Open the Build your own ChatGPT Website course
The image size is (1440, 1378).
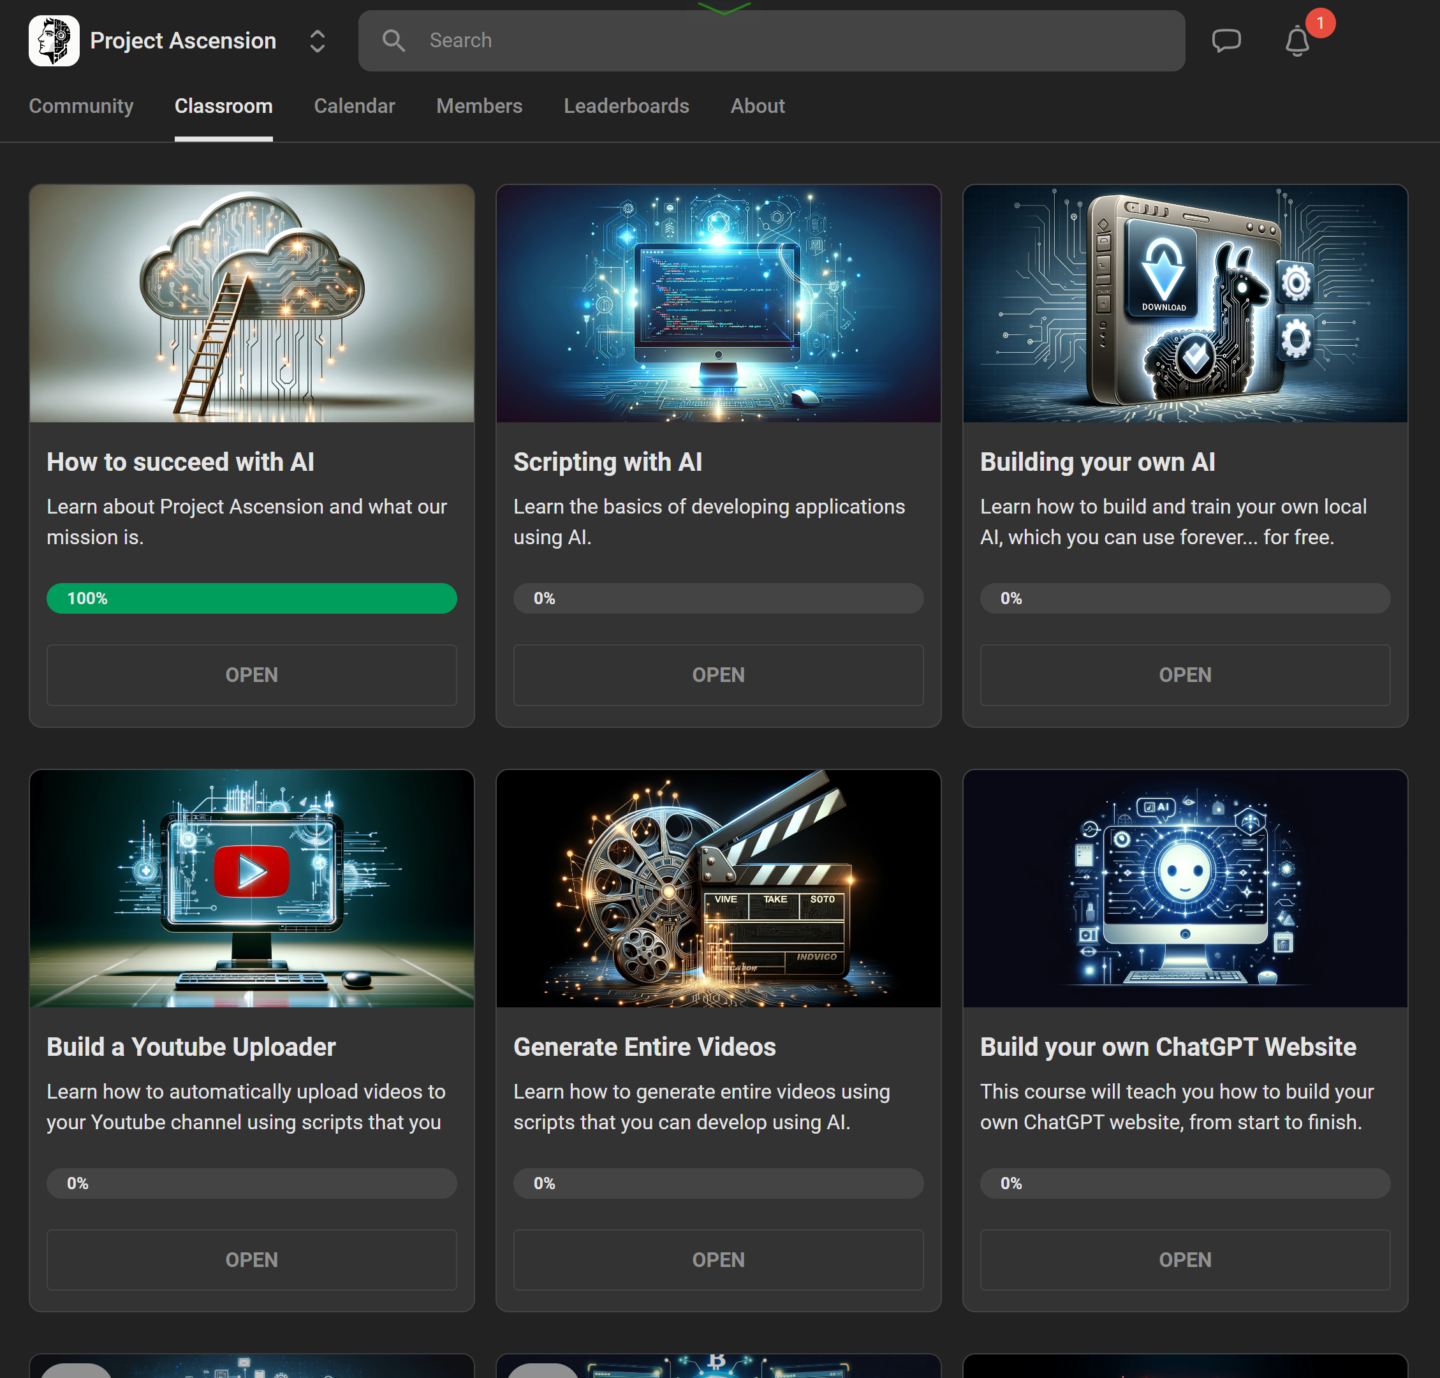pyautogui.click(x=1185, y=1260)
